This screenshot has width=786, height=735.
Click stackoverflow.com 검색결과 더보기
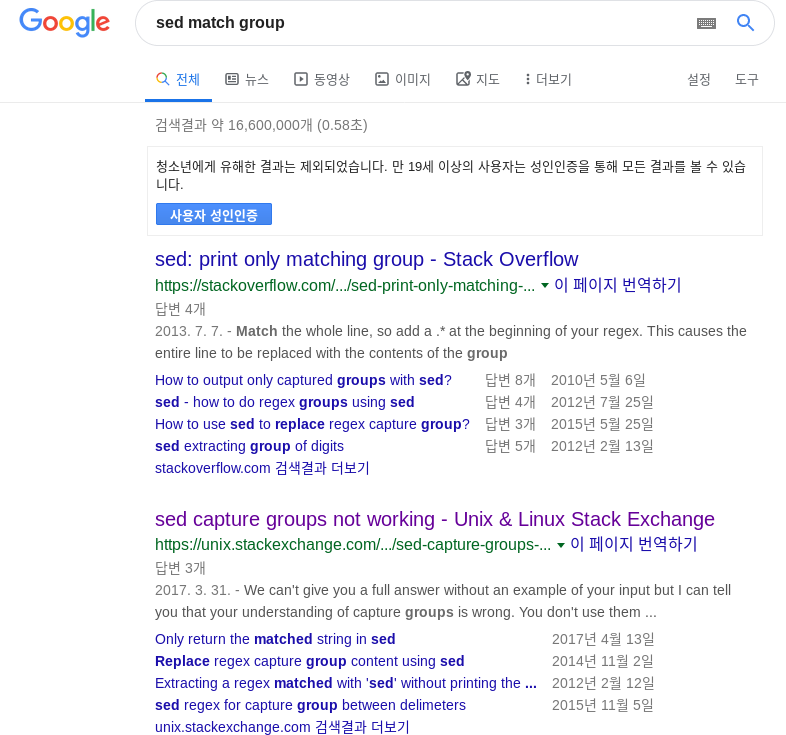pos(262,468)
